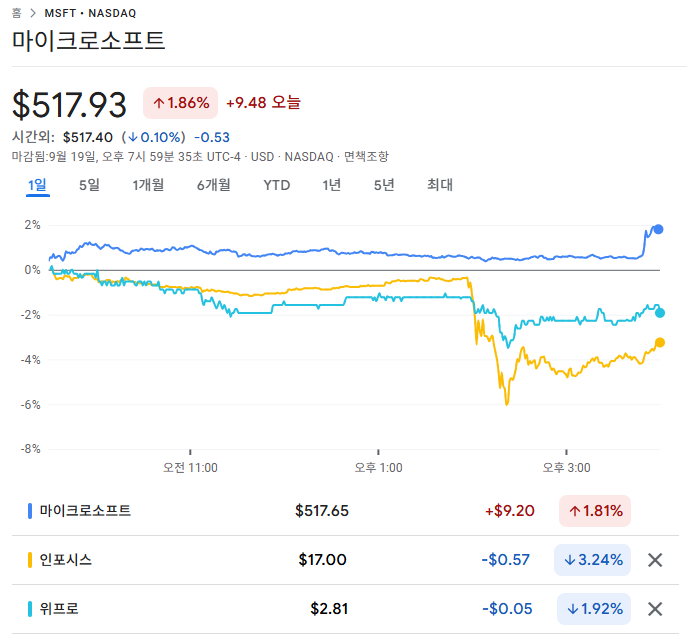Switch to the 5일 tab
This screenshot has height=636, width=687.
pyautogui.click(x=89, y=185)
